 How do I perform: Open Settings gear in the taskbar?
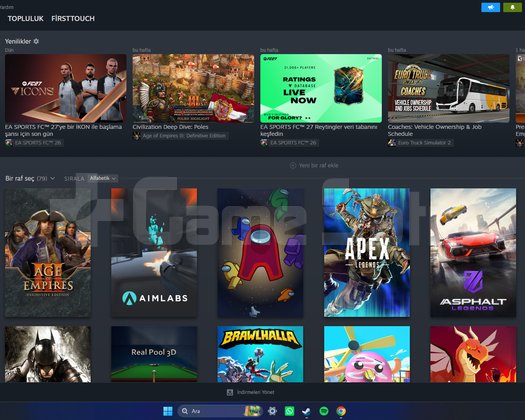(272, 411)
